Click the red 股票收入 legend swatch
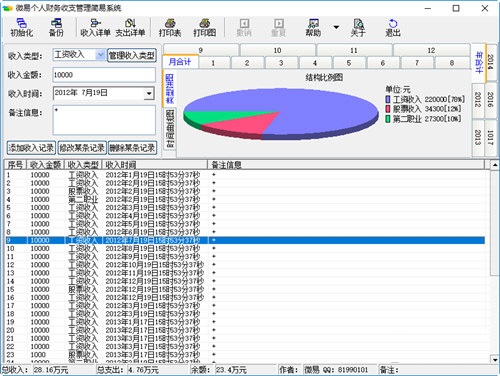Image resolution: width=500 pixels, height=376 pixels. point(388,109)
